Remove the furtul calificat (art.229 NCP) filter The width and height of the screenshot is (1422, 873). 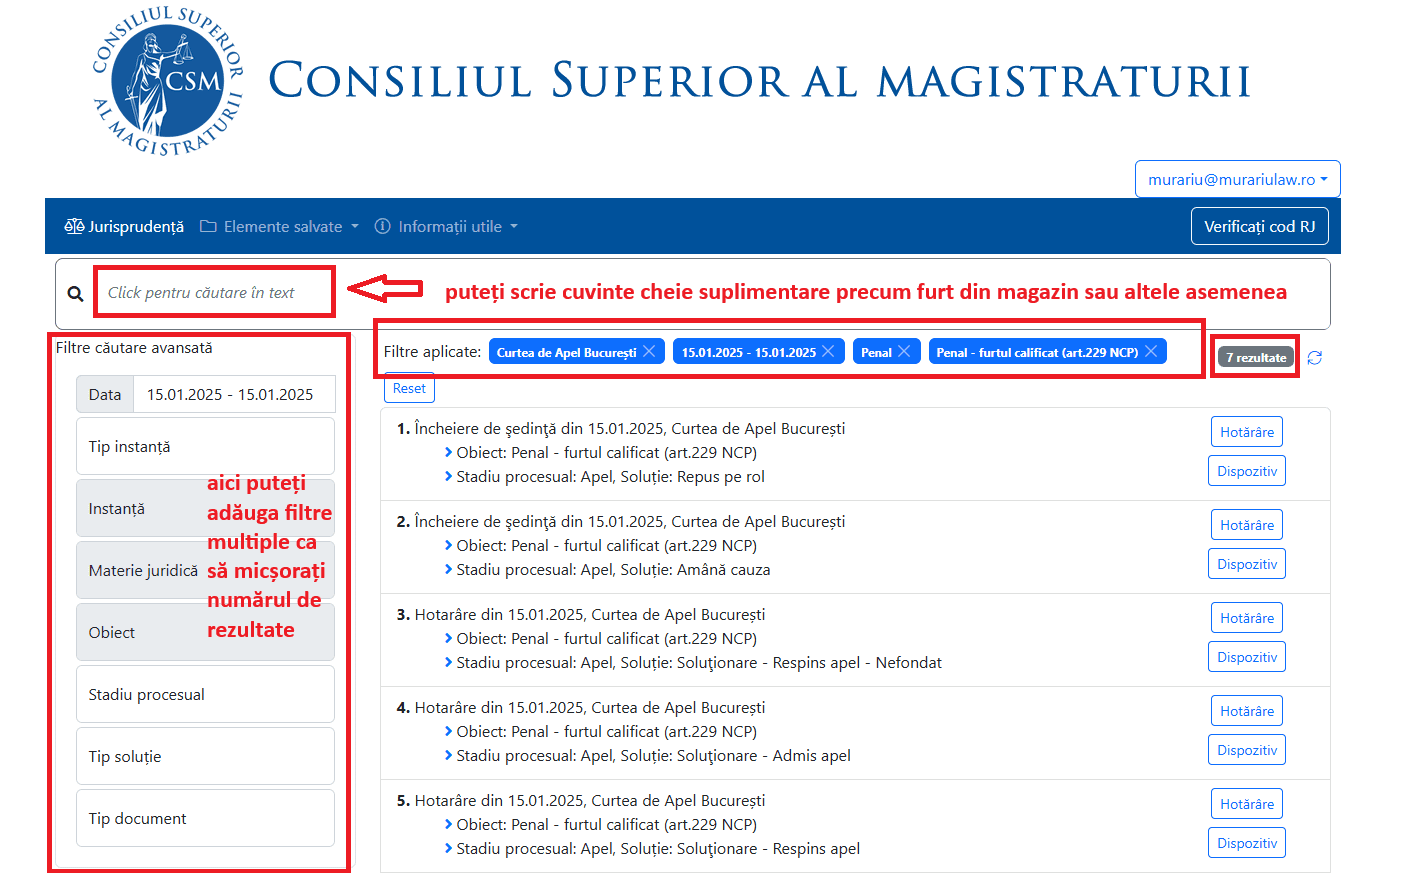[x=1151, y=351]
